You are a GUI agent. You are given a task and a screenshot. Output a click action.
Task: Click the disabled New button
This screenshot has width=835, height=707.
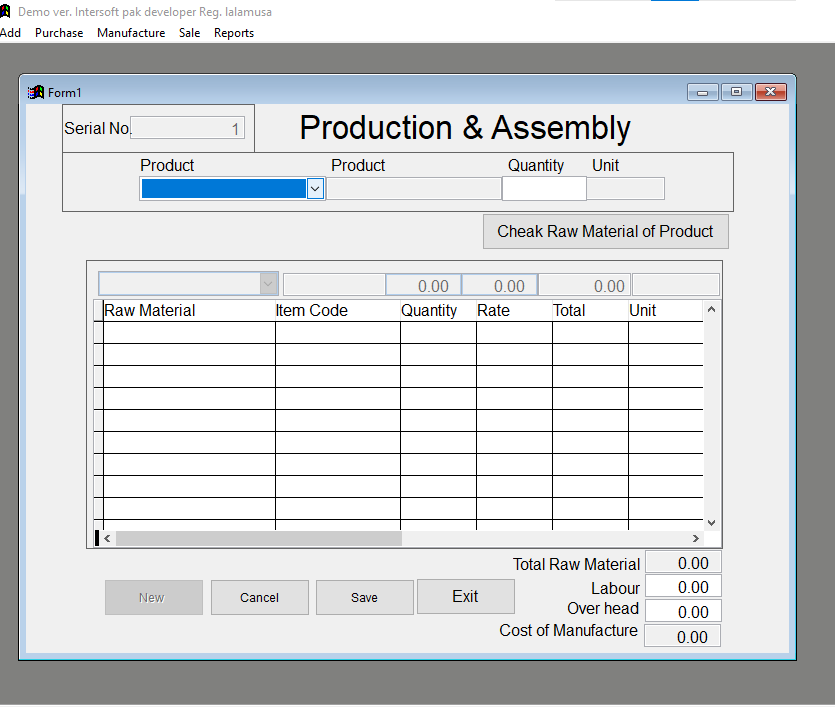coord(153,597)
